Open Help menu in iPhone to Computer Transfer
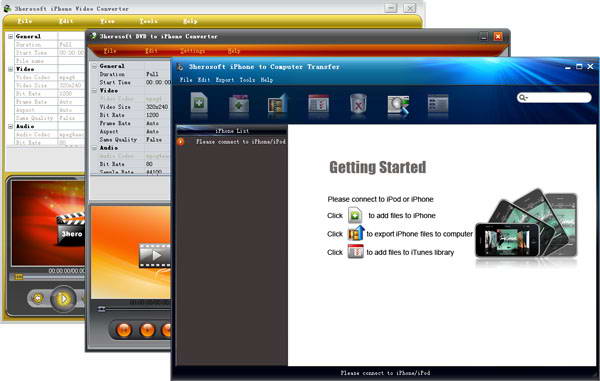600x381 pixels. [267, 80]
